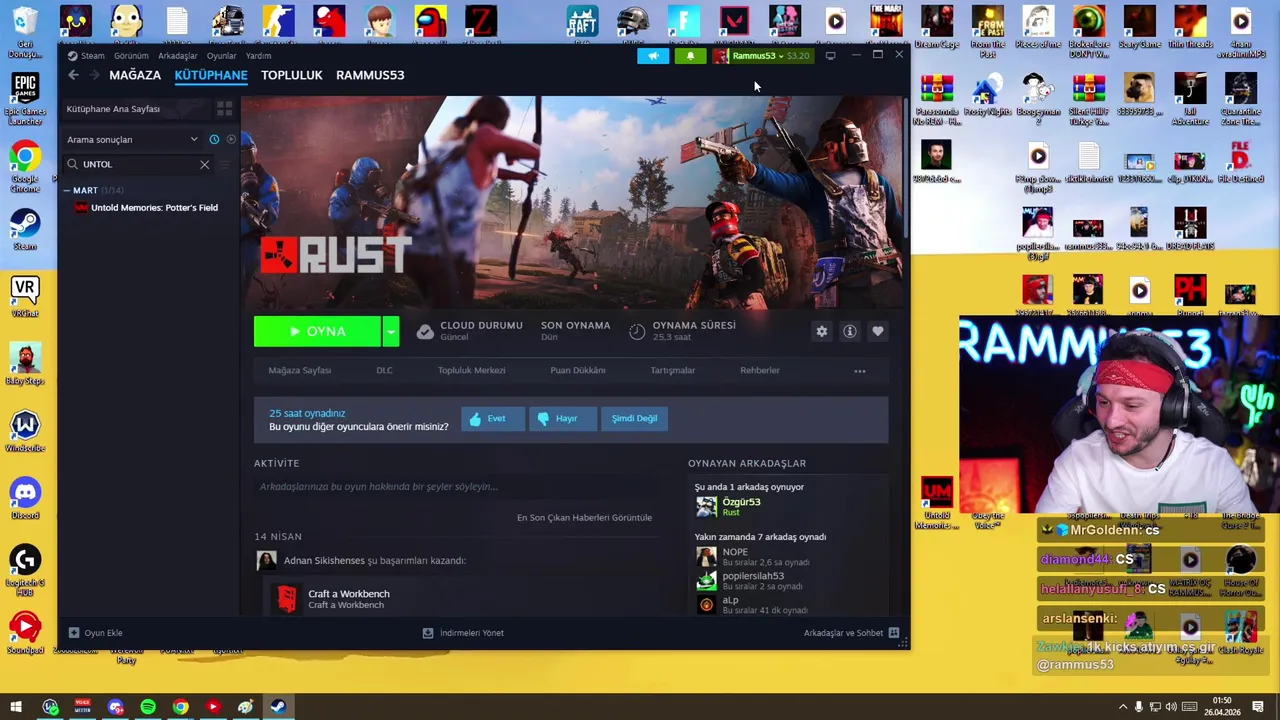Choose Şimdi Değil option

635,418
